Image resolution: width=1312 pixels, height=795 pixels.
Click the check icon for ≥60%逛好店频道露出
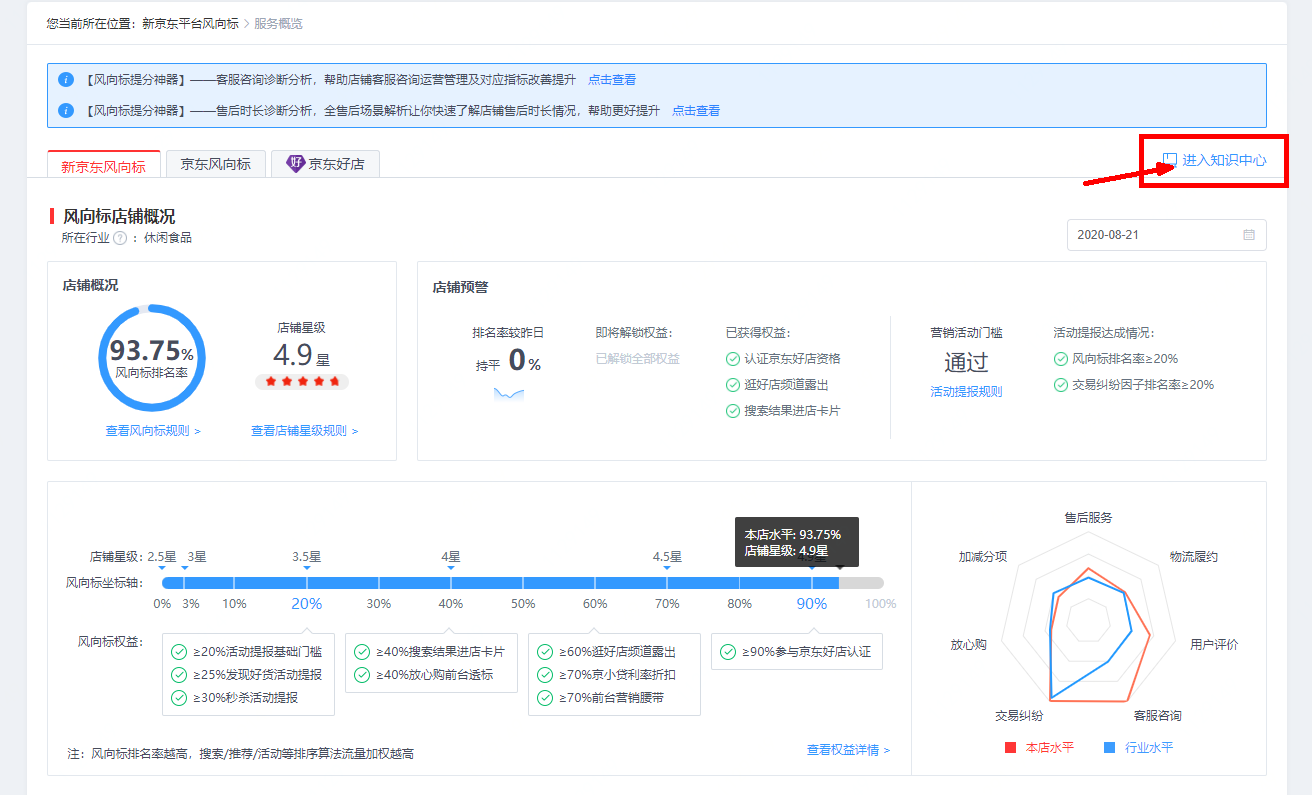(545, 652)
